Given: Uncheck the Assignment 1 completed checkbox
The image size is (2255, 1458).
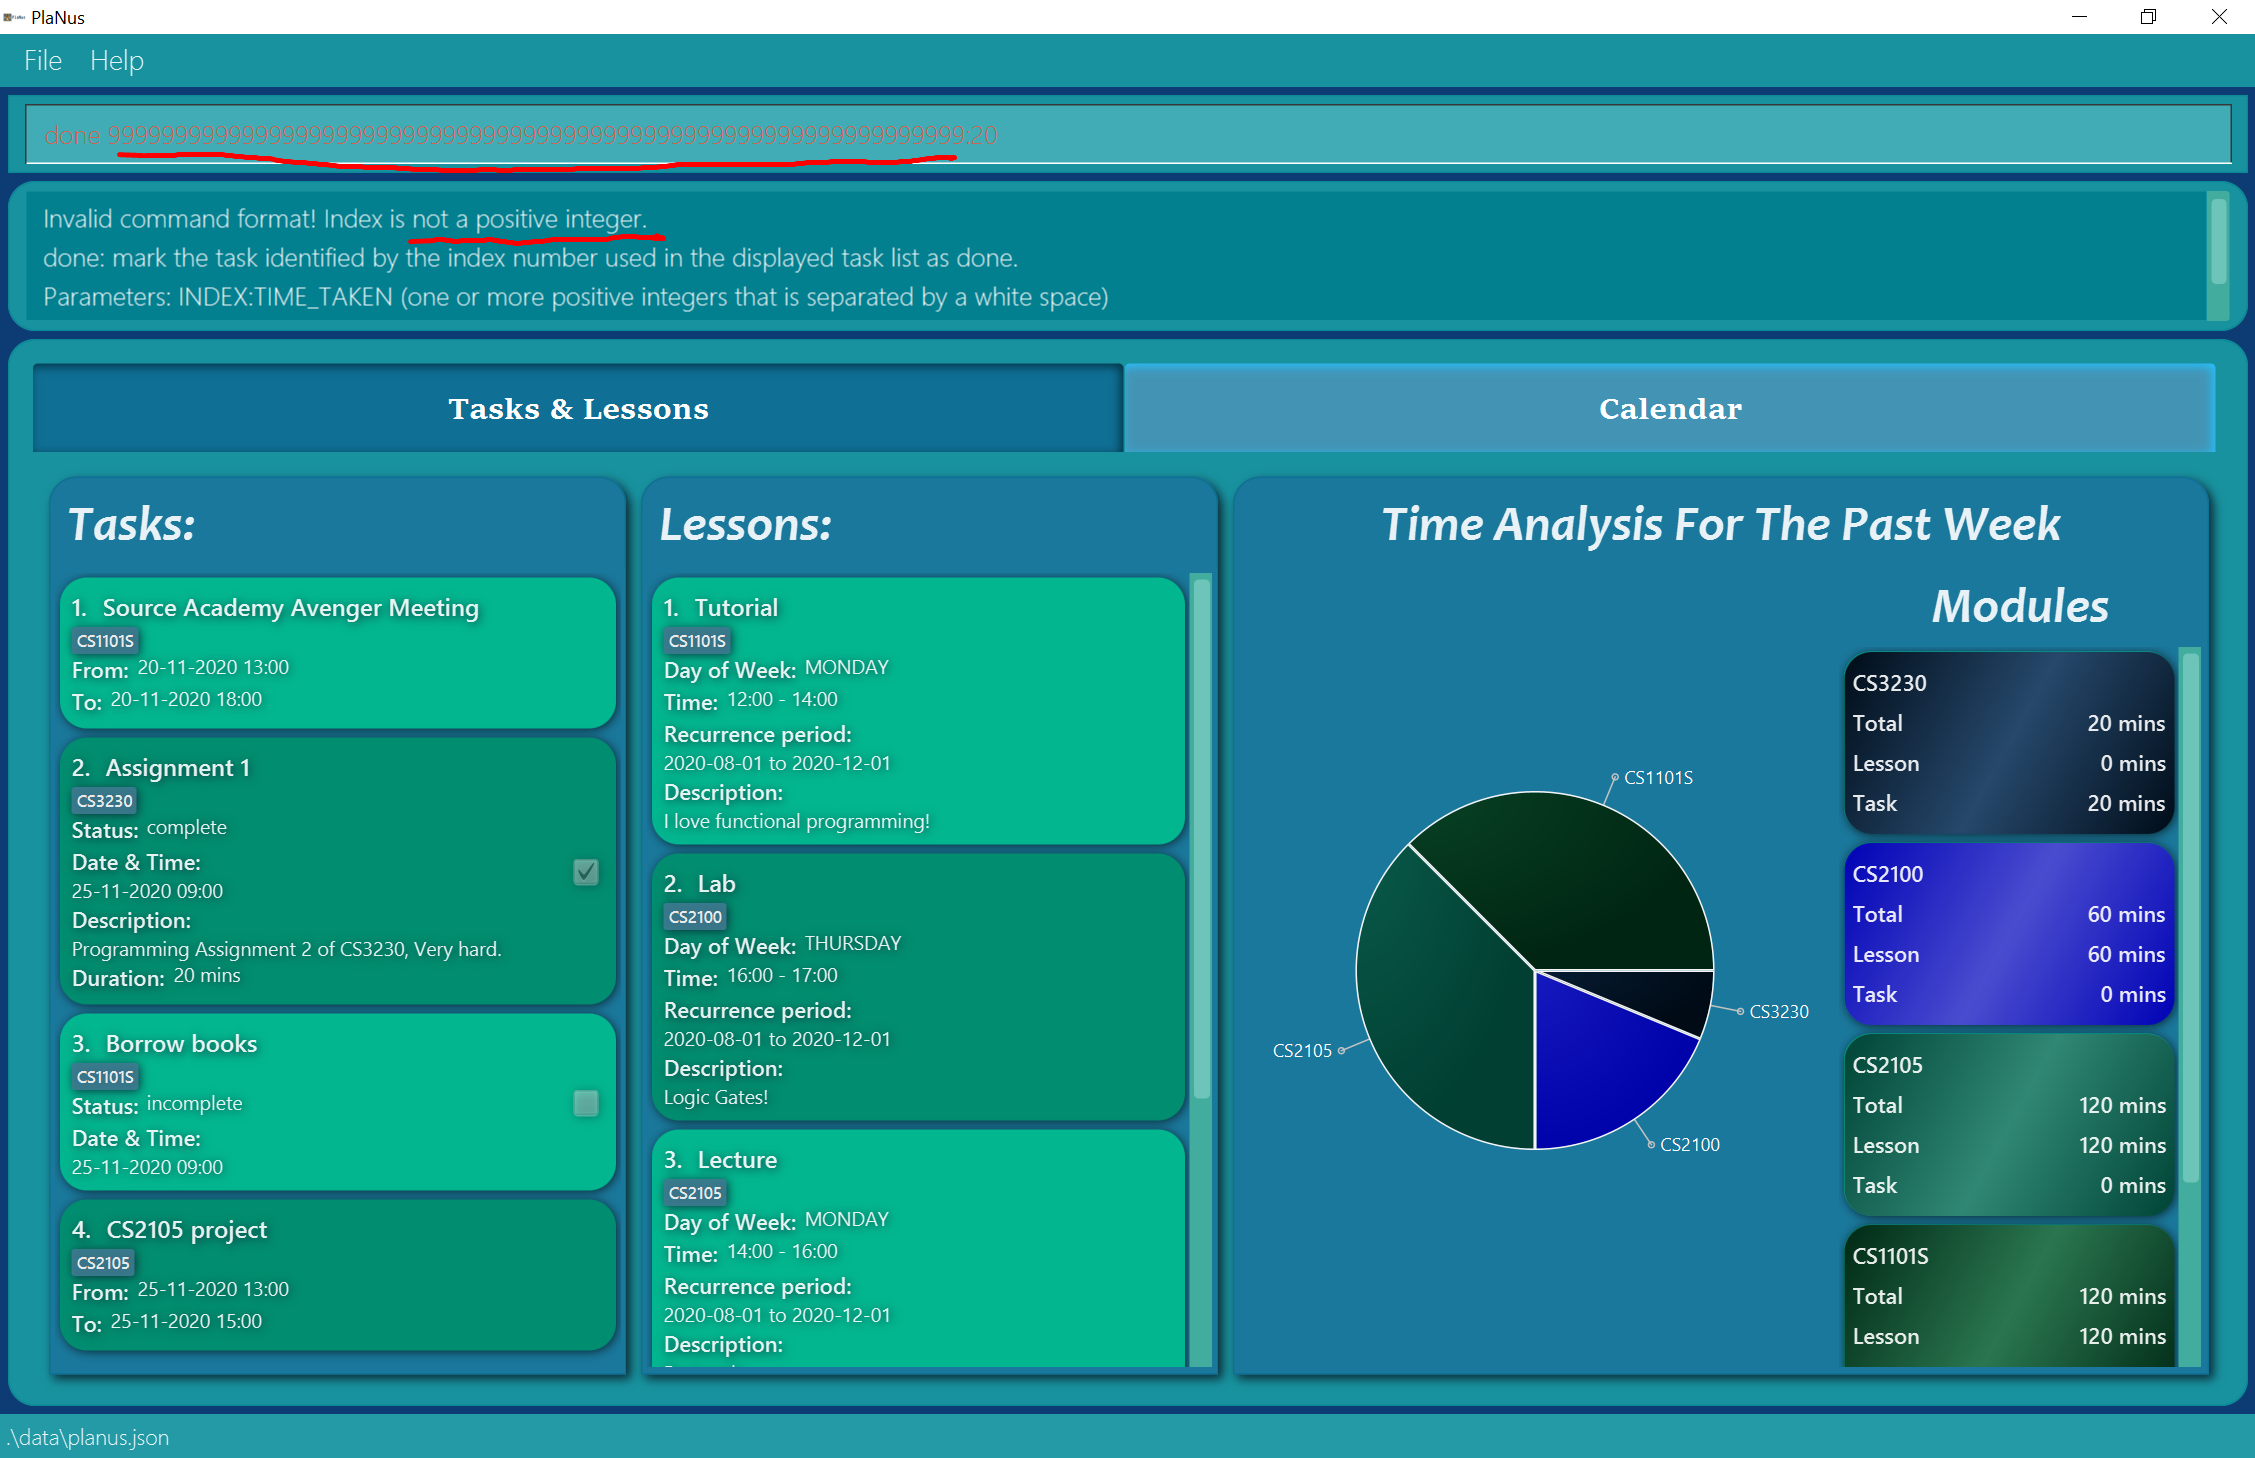Looking at the screenshot, I should 586,872.
